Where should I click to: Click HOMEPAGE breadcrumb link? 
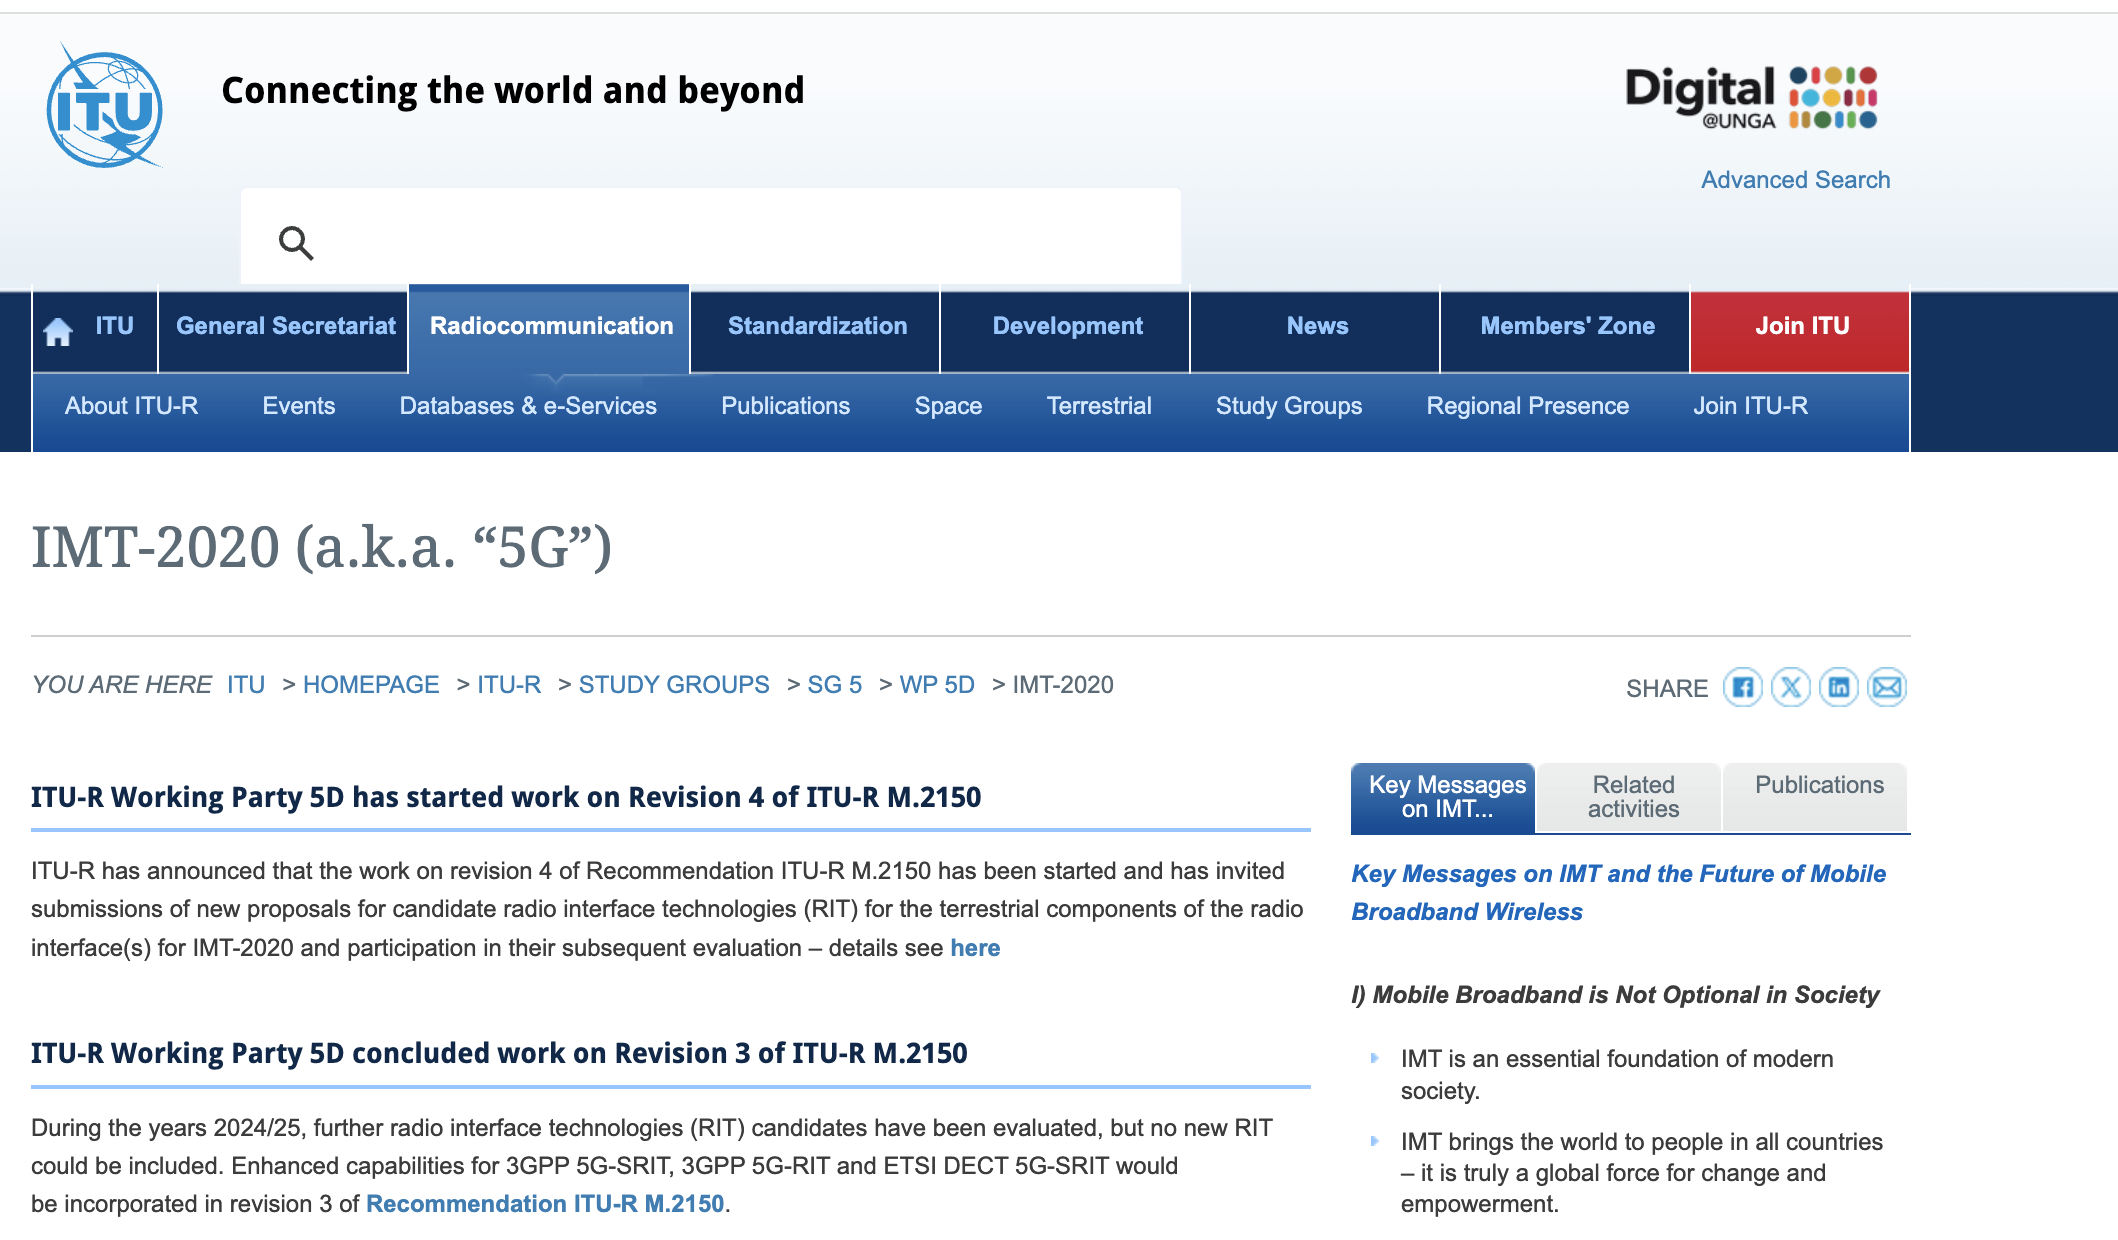(x=371, y=685)
